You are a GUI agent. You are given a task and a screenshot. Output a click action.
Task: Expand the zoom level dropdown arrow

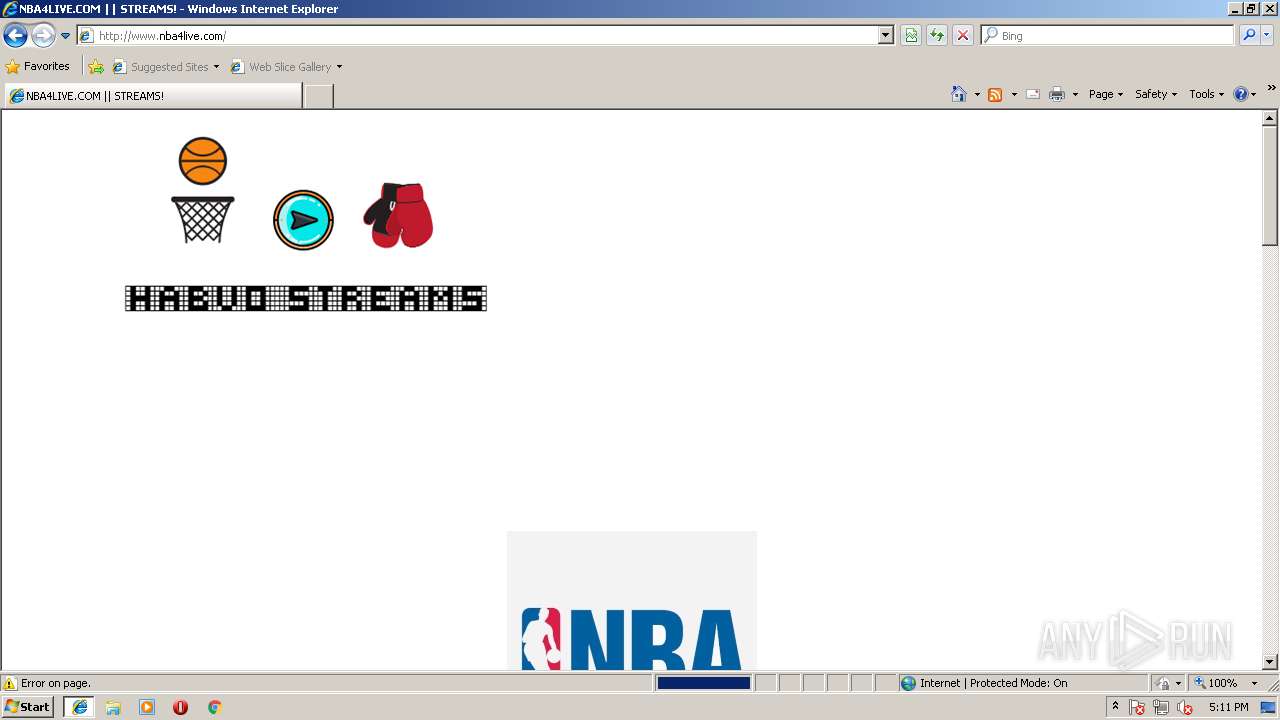[1254, 683]
